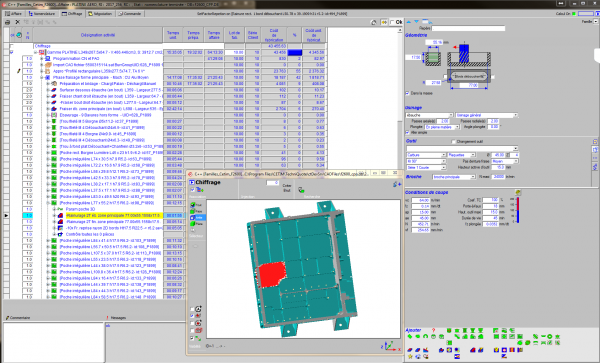
Task: Click the icon of Fraiser div. zone principale
Action: pos(54,109)
